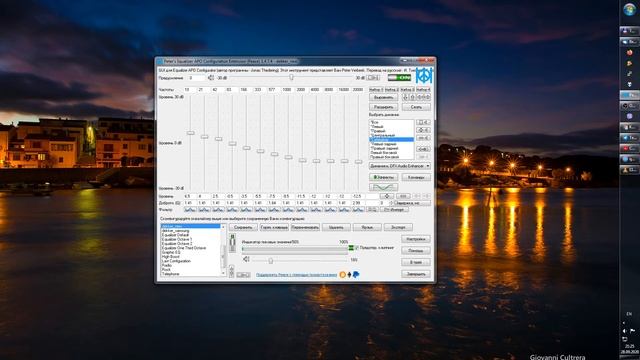640x360 pixels.
Task: Select preset Набор 1
Action: [376, 89]
